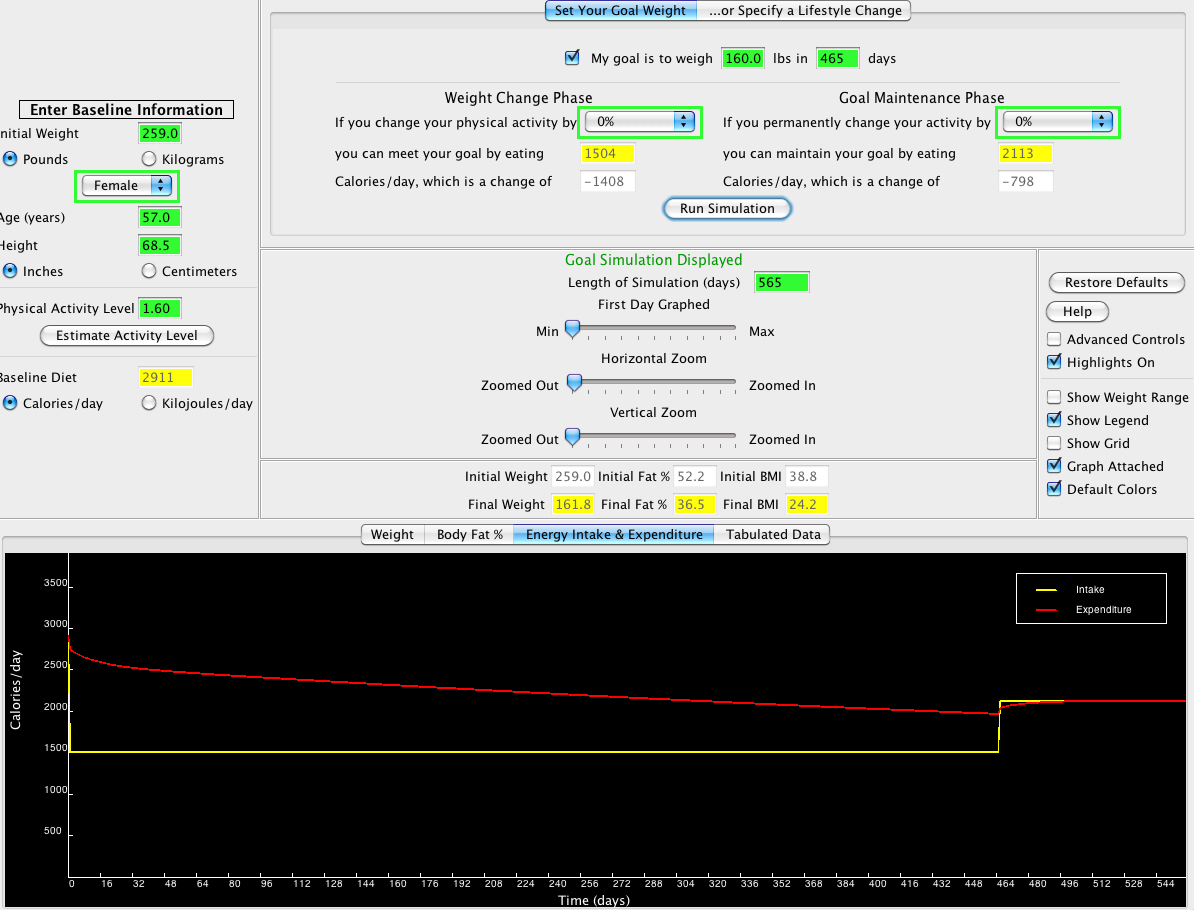Toggle the Highlights On checkbox
The width and height of the screenshot is (1194, 910).
[x=1054, y=362]
